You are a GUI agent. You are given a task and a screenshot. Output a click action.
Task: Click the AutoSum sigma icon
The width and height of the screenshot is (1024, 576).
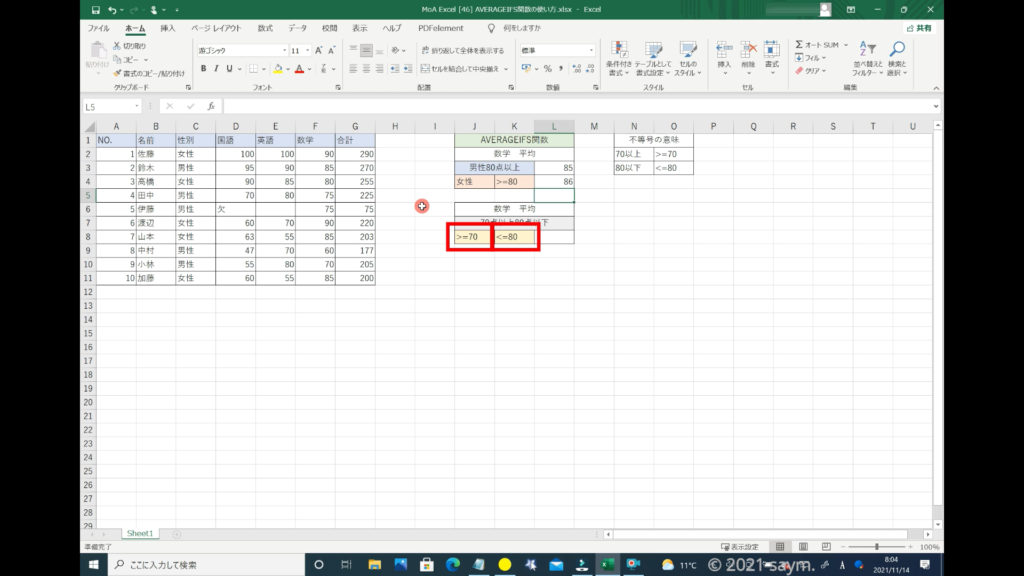[x=800, y=45]
